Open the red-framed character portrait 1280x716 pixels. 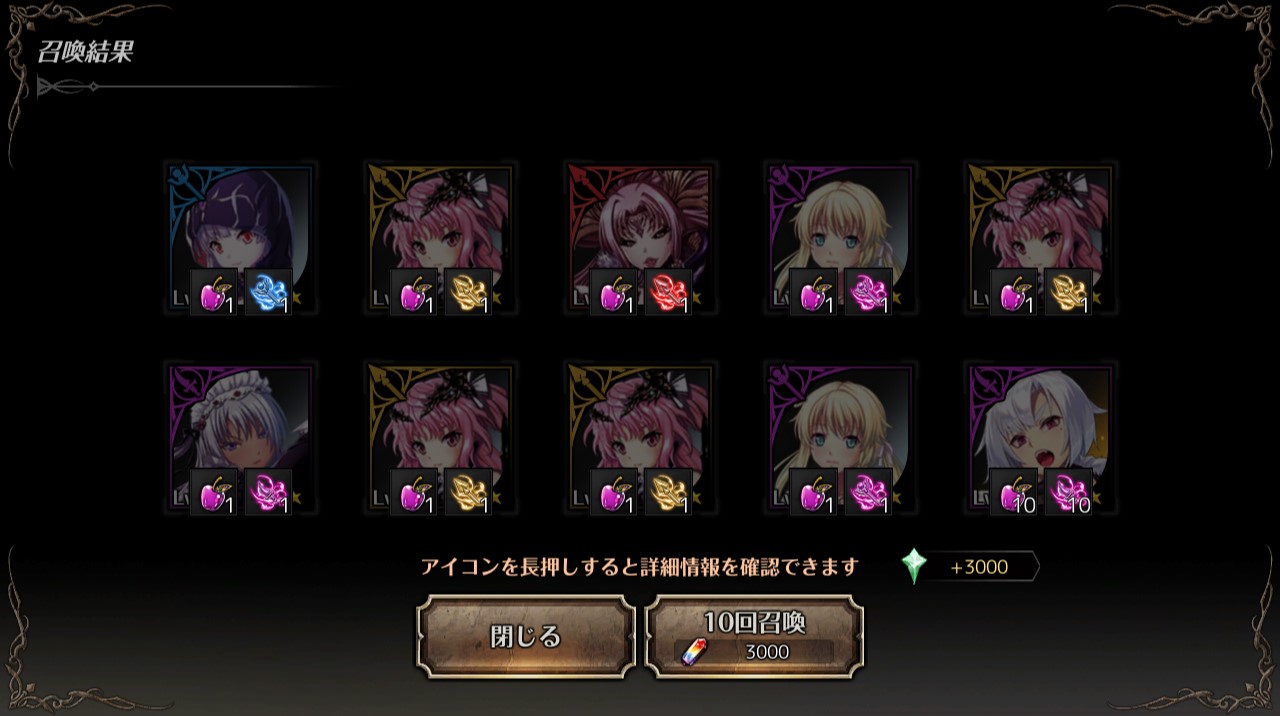[x=640, y=240]
